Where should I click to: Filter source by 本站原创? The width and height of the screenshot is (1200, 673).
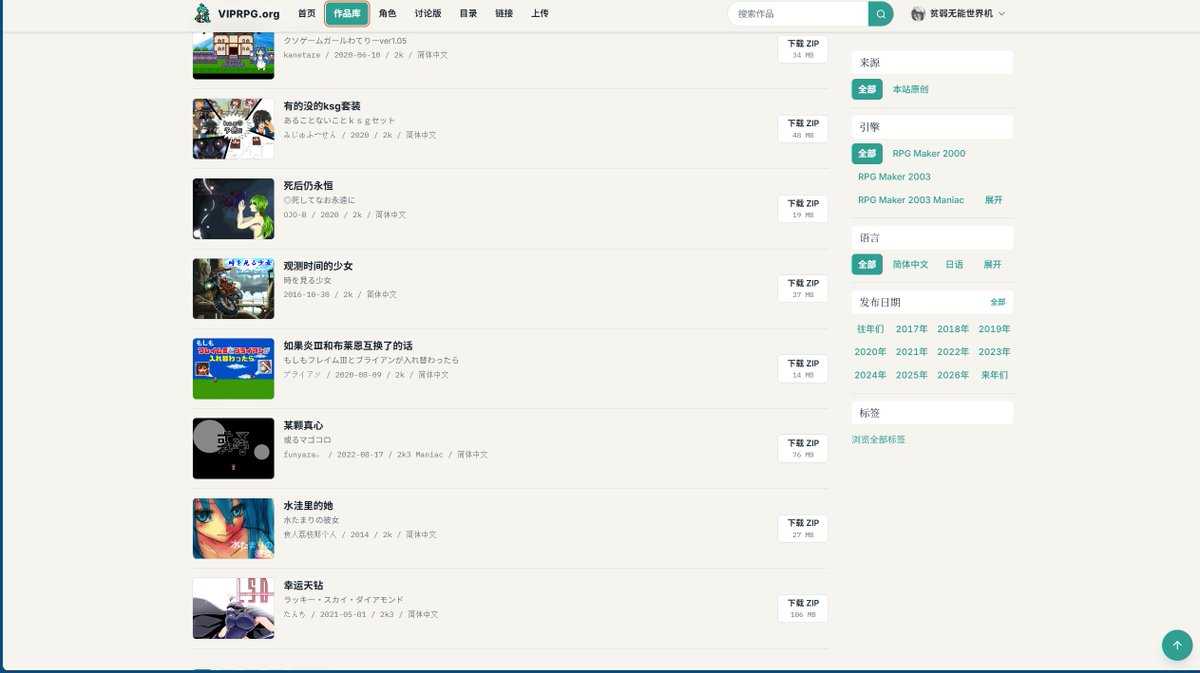coord(910,89)
